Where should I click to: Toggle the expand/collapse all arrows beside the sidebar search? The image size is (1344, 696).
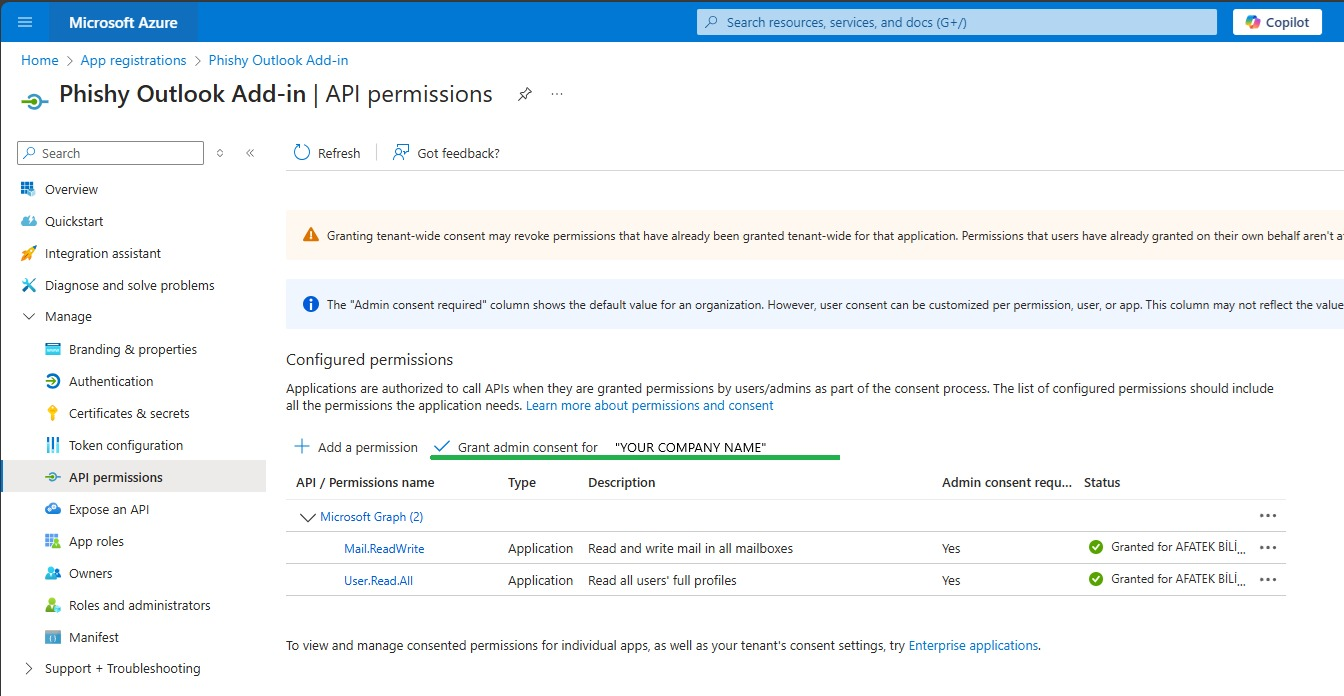tap(220, 153)
